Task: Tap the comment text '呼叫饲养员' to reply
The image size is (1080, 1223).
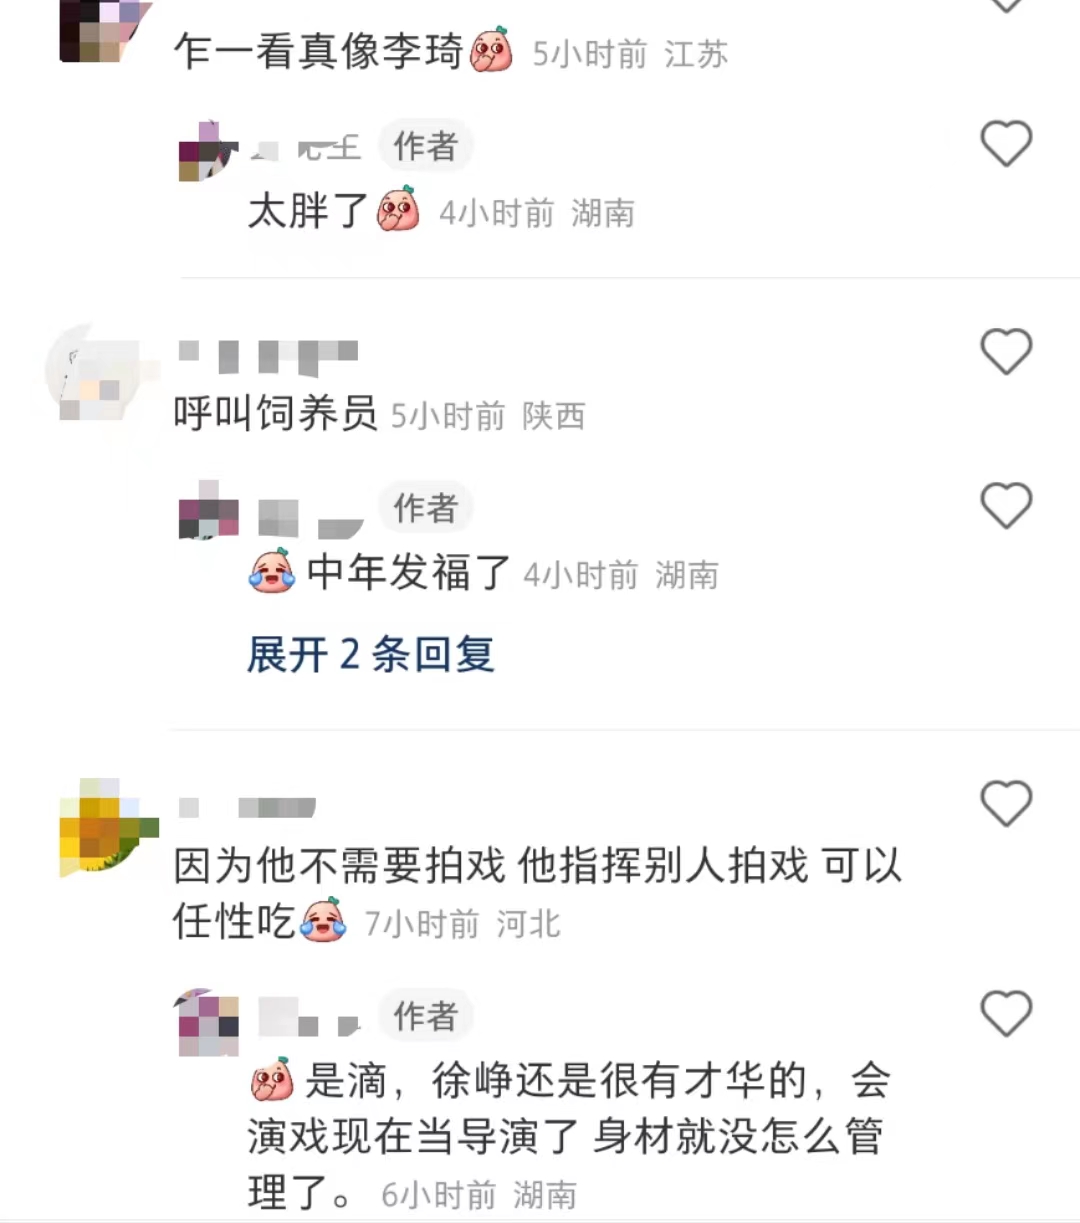Action: (275, 413)
